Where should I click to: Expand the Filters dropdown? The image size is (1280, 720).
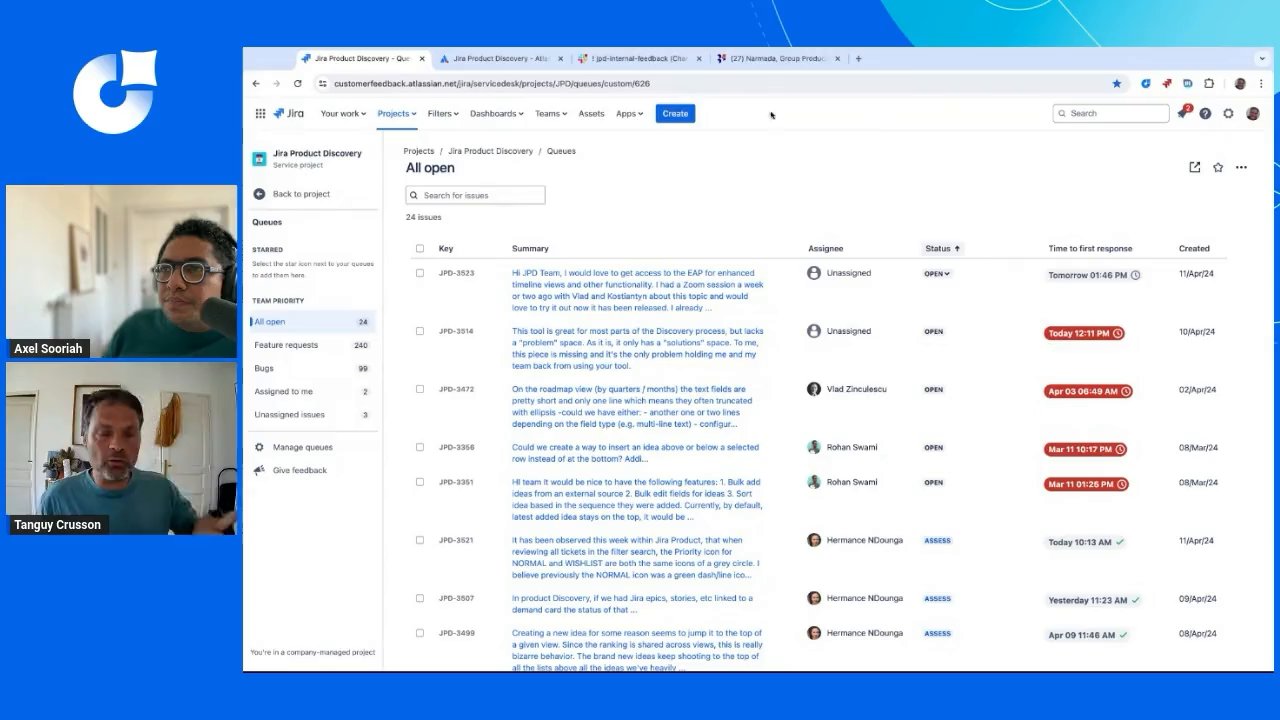pyautogui.click(x=443, y=113)
